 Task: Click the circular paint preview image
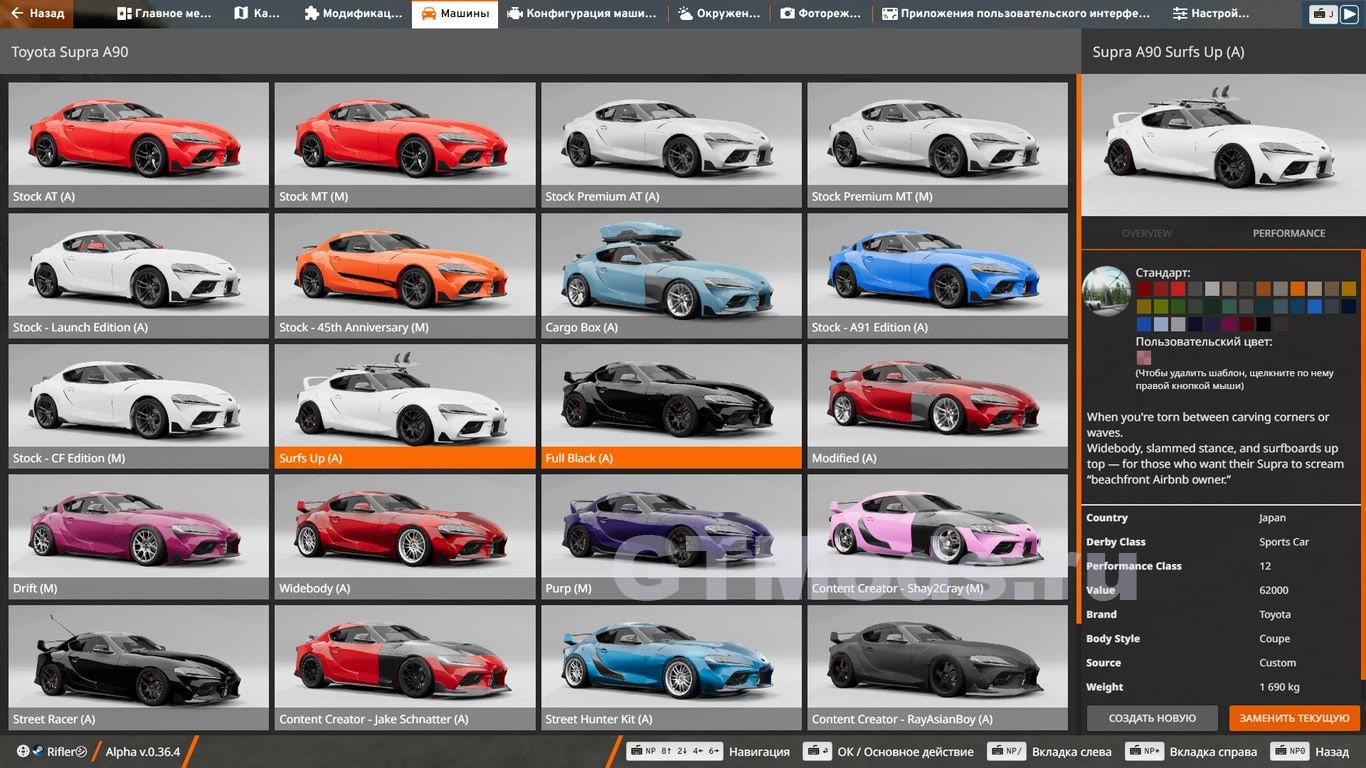tap(1107, 291)
